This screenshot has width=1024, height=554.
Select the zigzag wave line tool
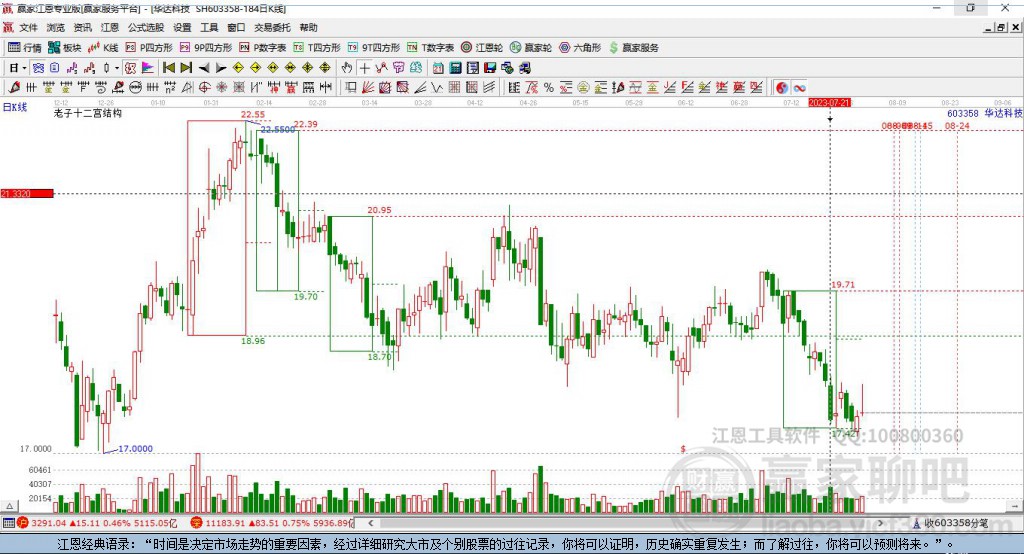[437, 88]
